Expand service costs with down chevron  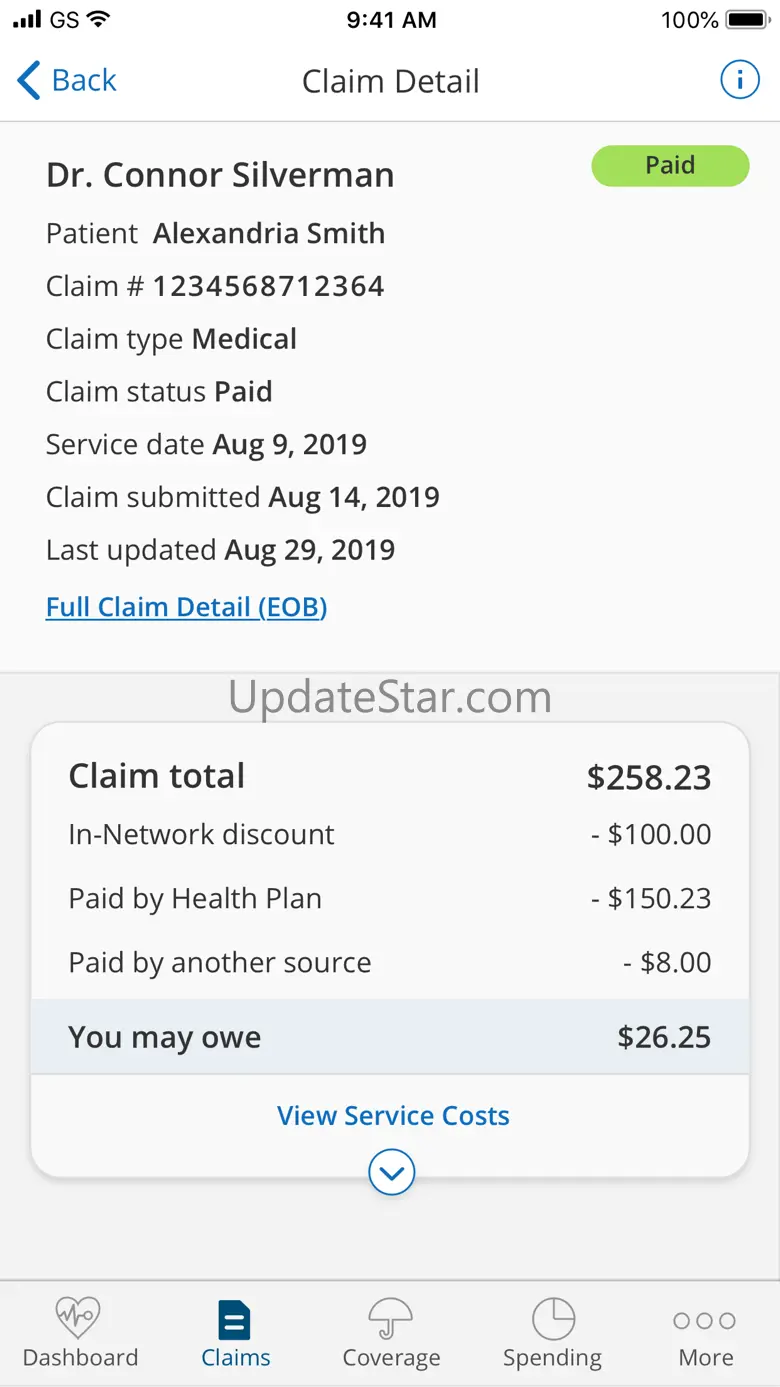tap(391, 1172)
